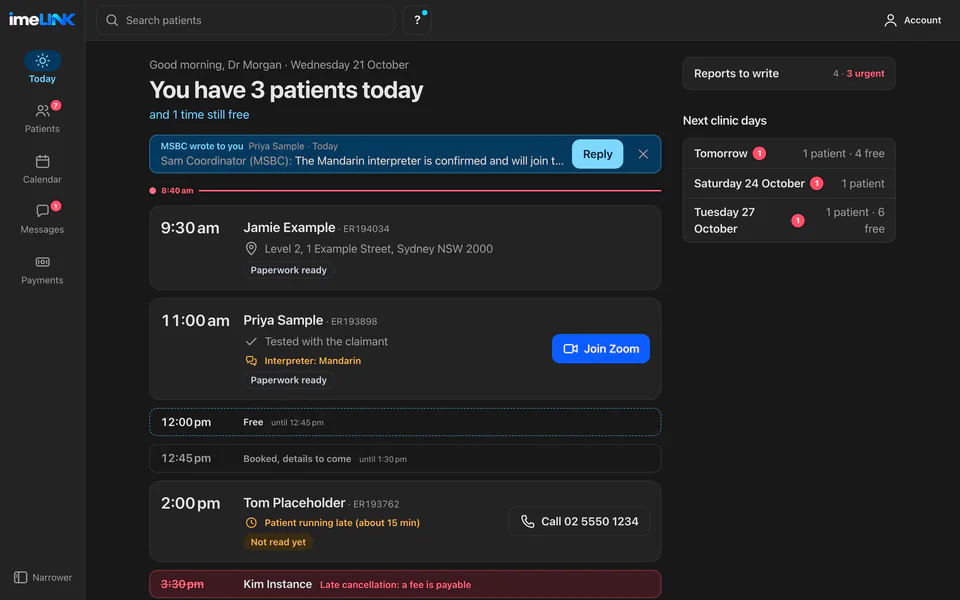Dismiss the MSBC message banner

(x=643, y=154)
